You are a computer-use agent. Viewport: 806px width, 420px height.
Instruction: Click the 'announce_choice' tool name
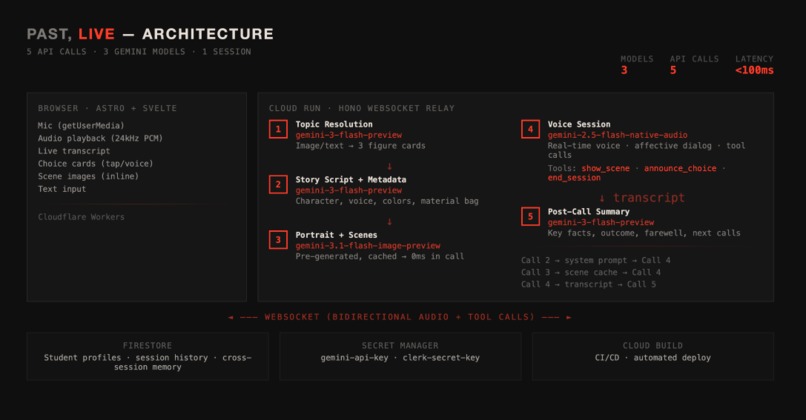680,168
